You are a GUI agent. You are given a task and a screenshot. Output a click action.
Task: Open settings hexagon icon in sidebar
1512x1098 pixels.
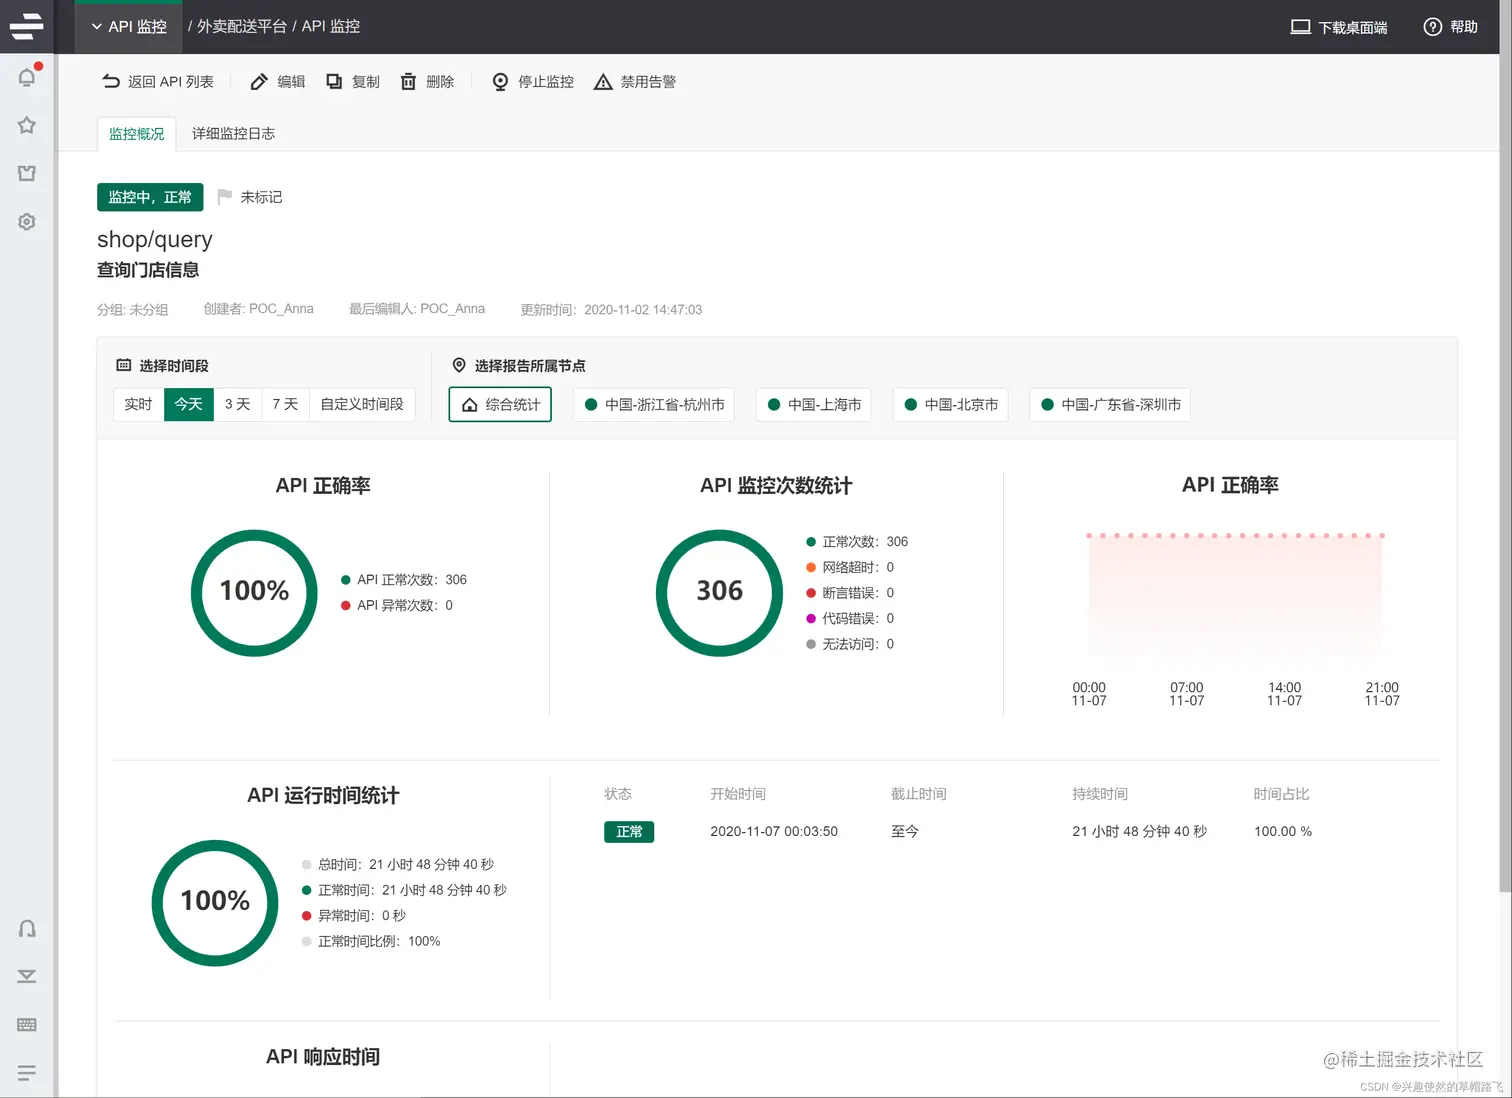coord(27,222)
